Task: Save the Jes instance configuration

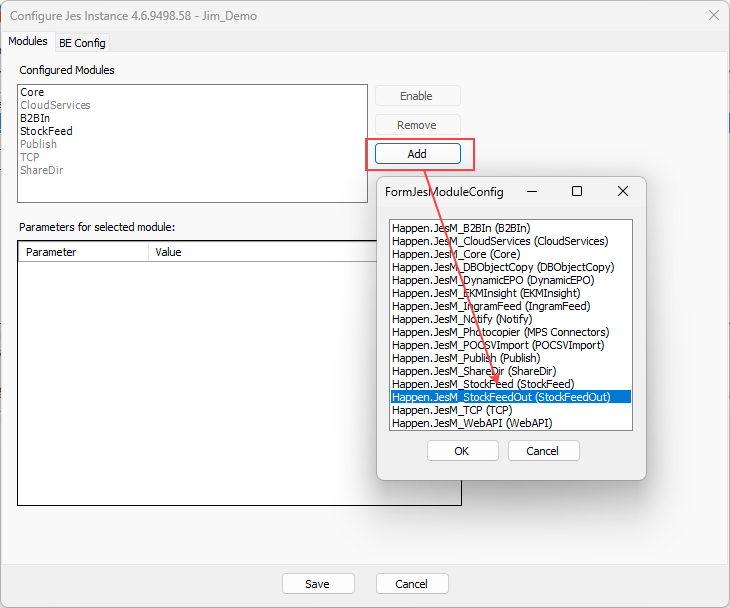Action: (x=318, y=584)
